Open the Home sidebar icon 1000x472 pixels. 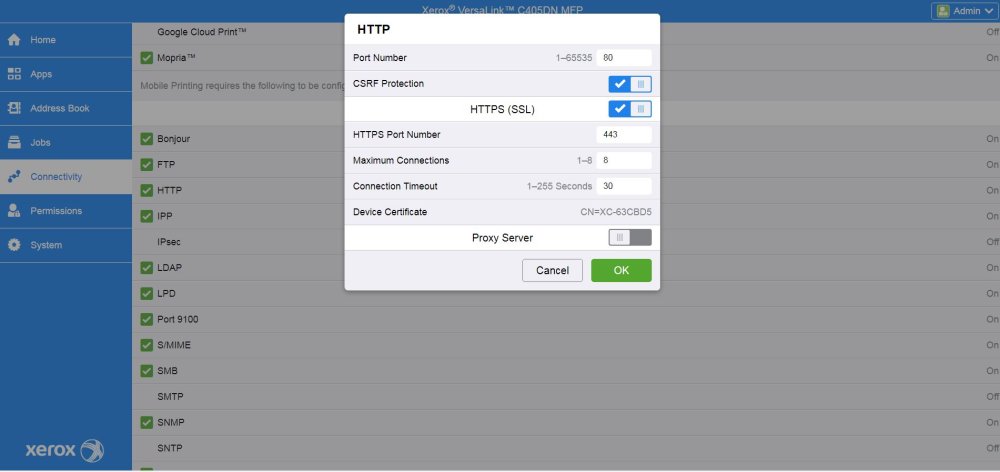[x=14, y=40]
